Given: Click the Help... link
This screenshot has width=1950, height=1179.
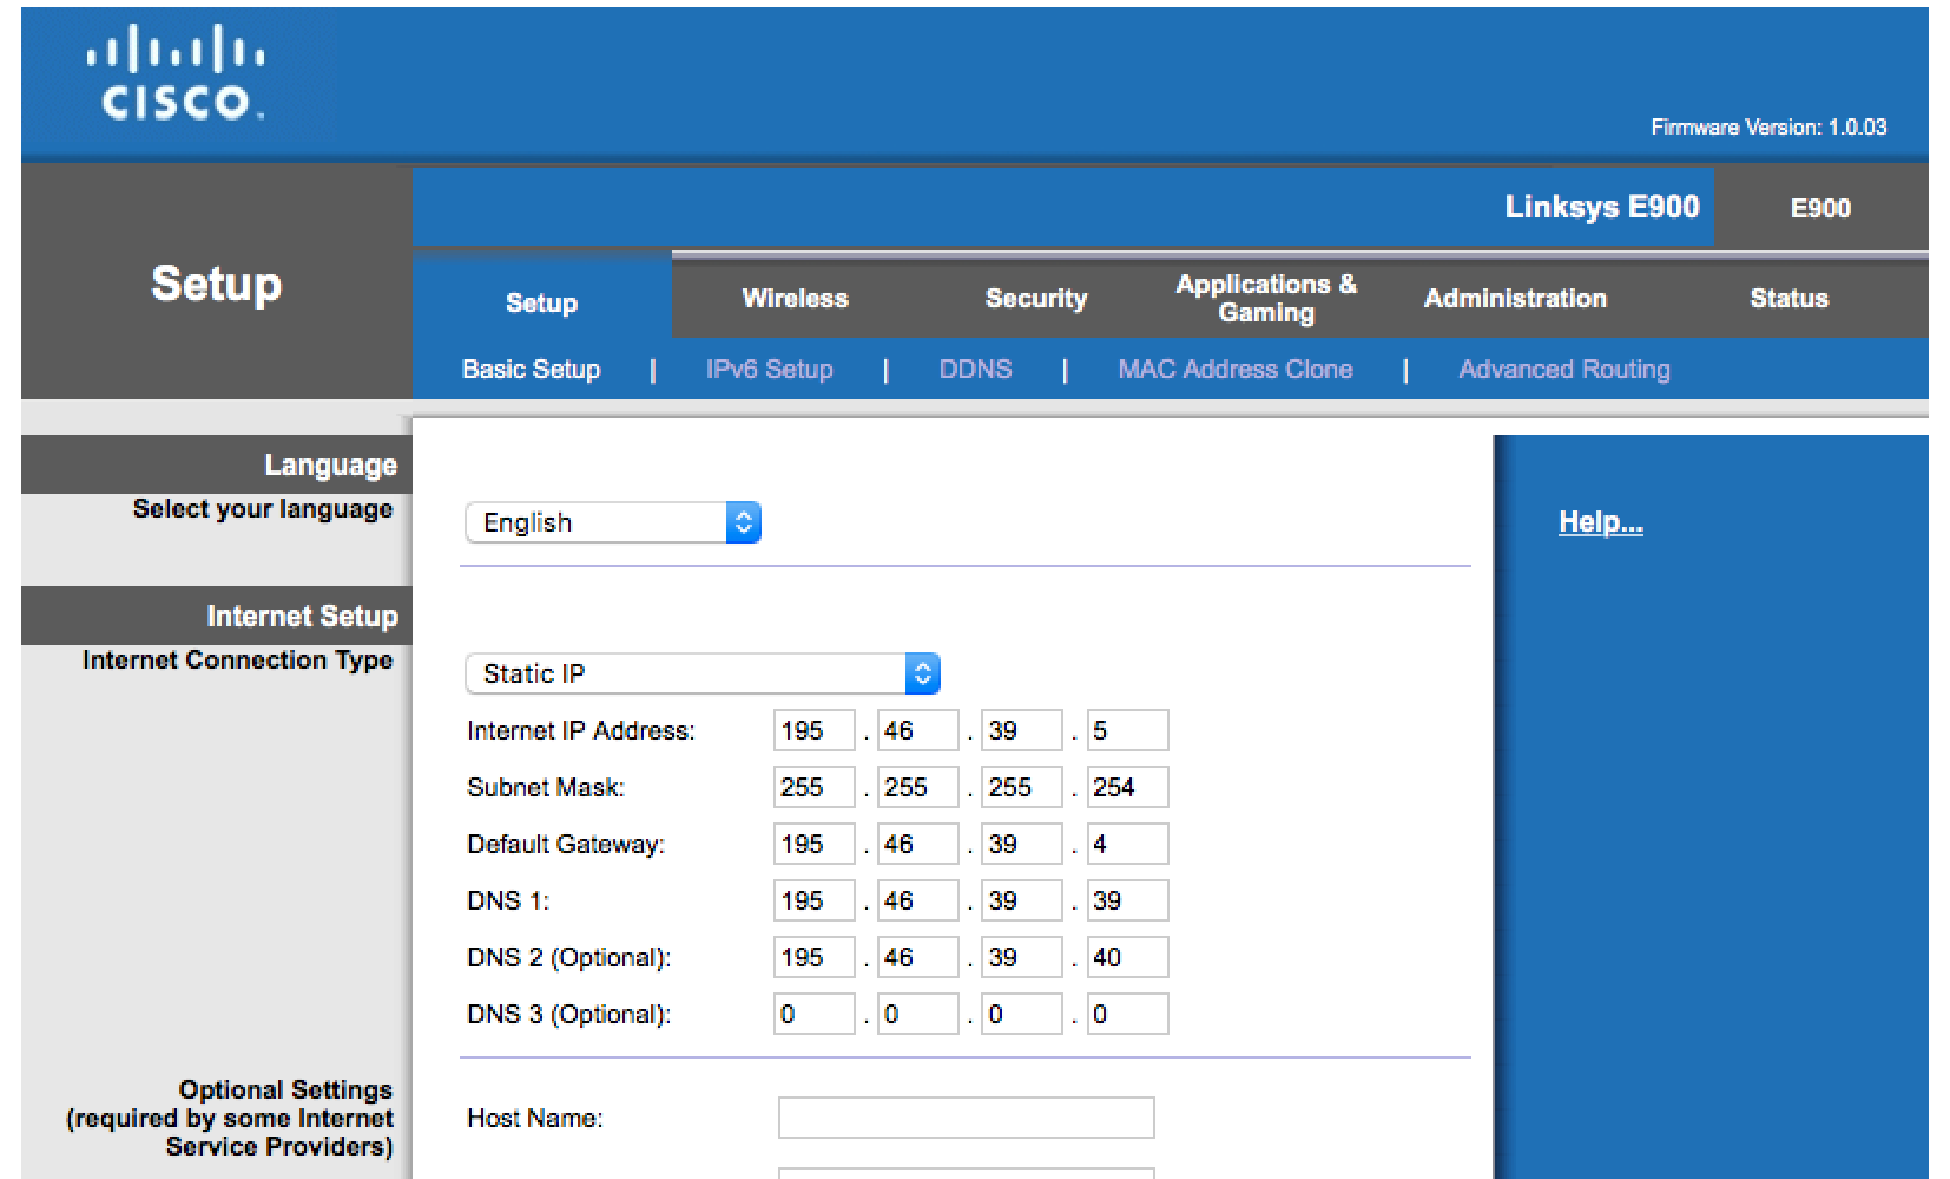Looking at the screenshot, I should pos(1600,522).
